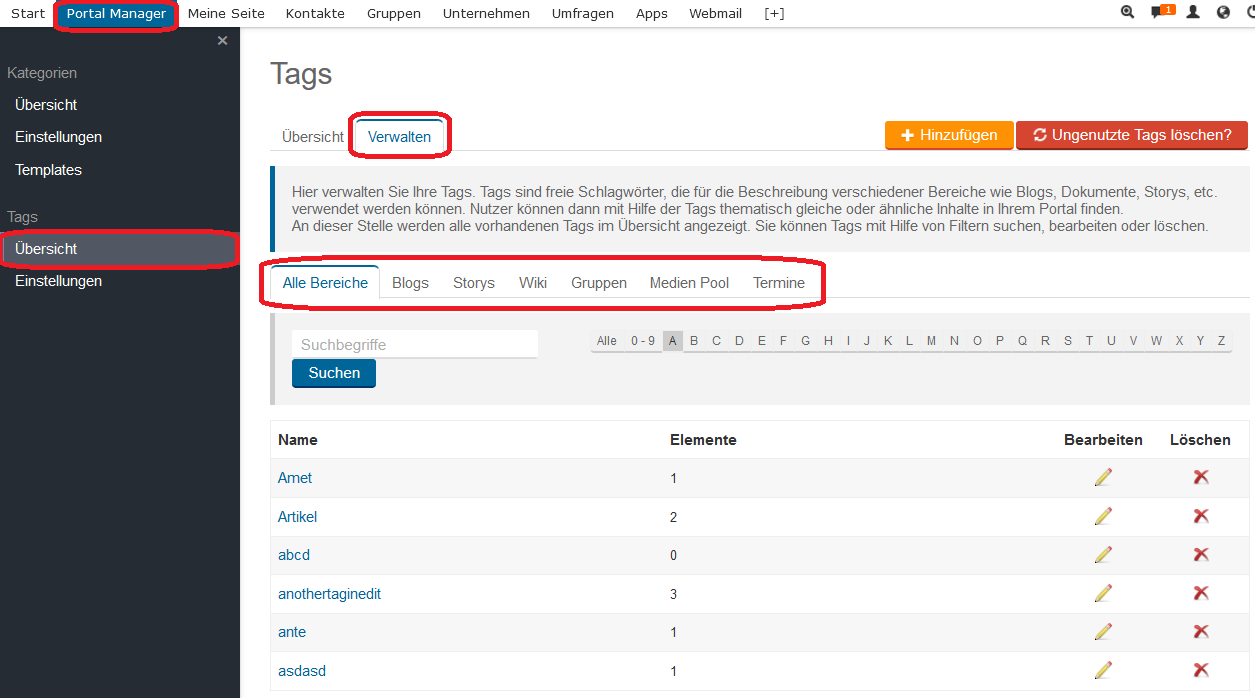Edit the anothertaginedit tag pencil icon
The width and height of the screenshot is (1255, 698).
click(x=1103, y=593)
